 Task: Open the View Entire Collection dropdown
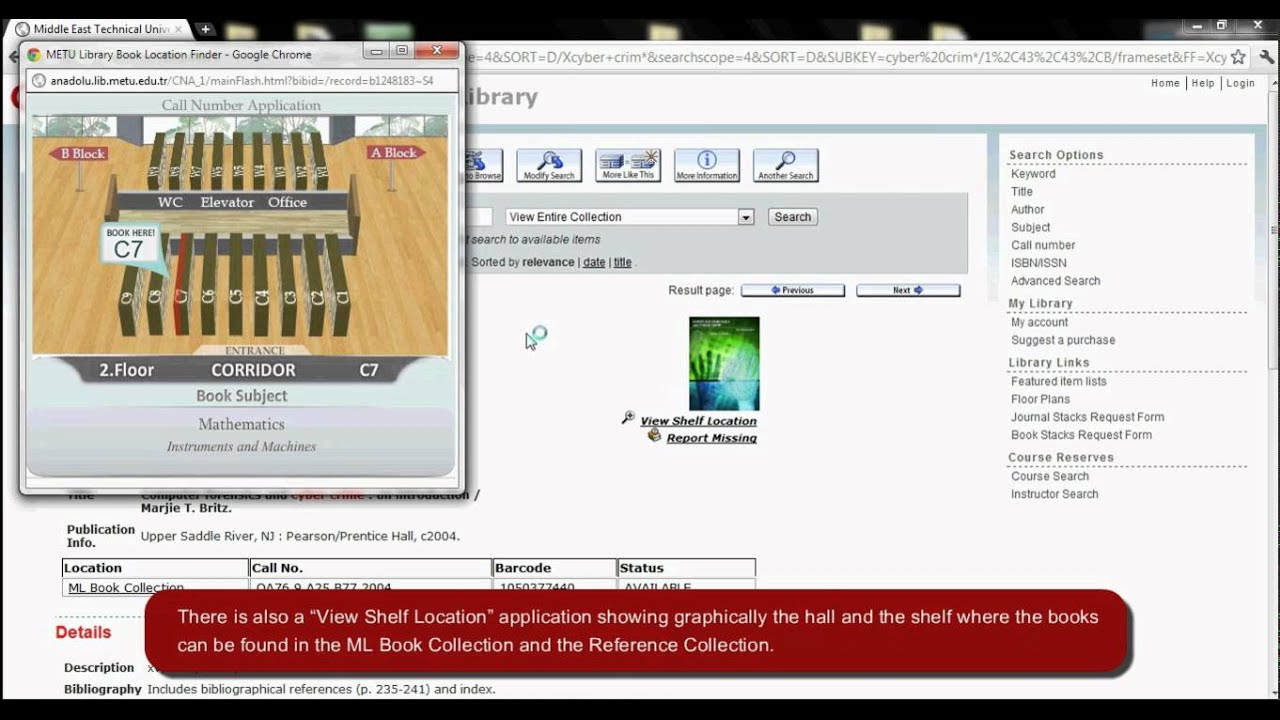(x=630, y=217)
